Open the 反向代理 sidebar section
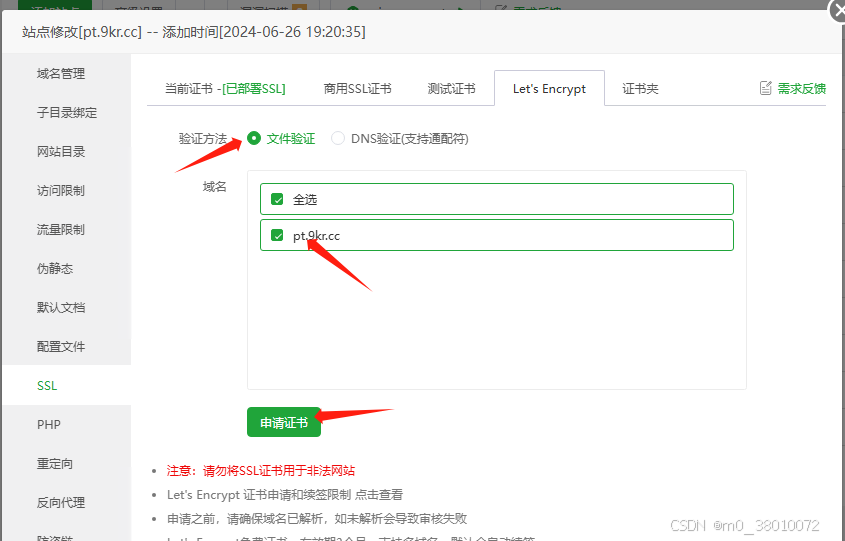Image resolution: width=845 pixels, height=541 pixels. (x=61, y=503)
